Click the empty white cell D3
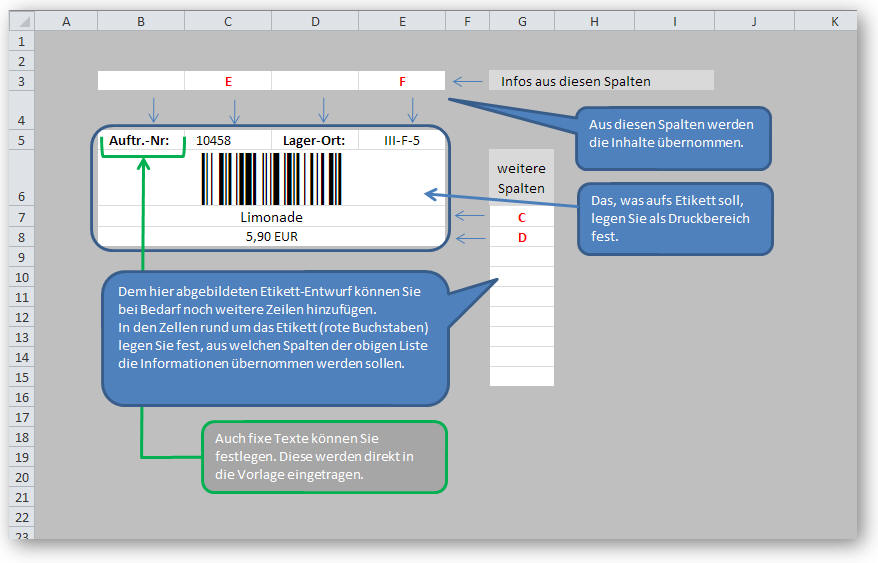 [x=315, y=81]
